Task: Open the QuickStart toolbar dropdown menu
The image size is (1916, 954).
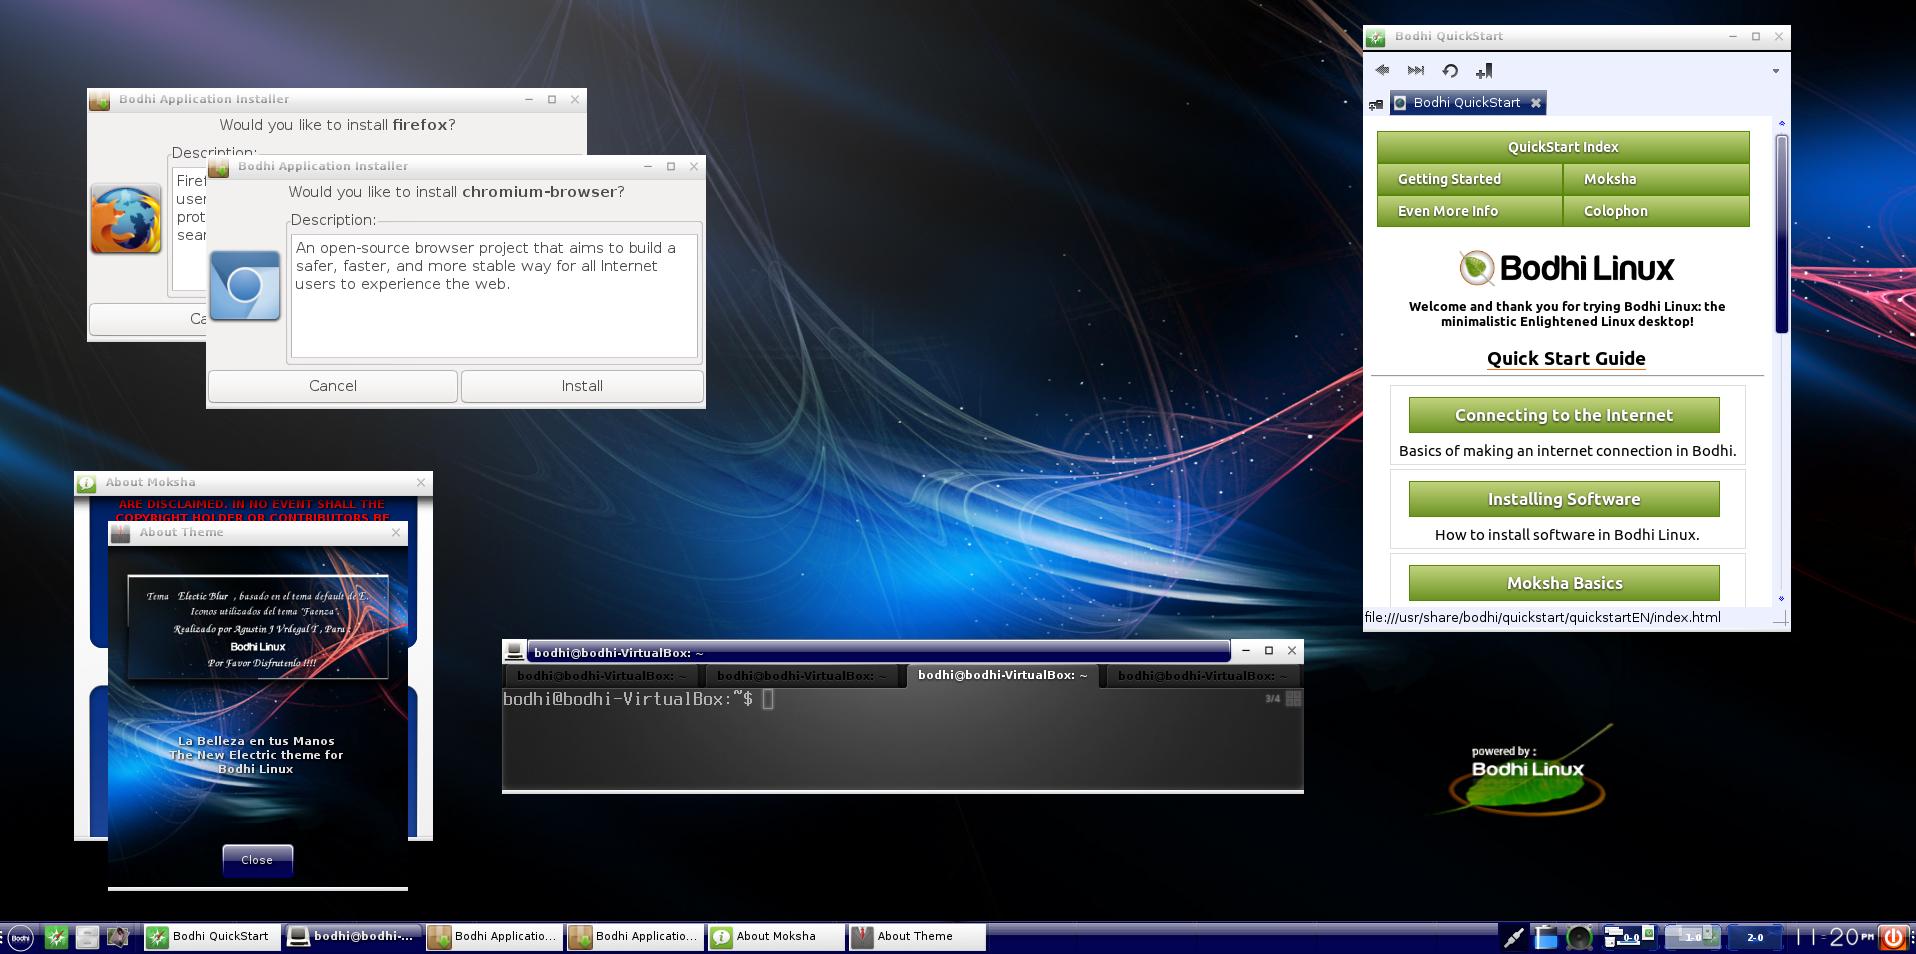Action: 1776,71
